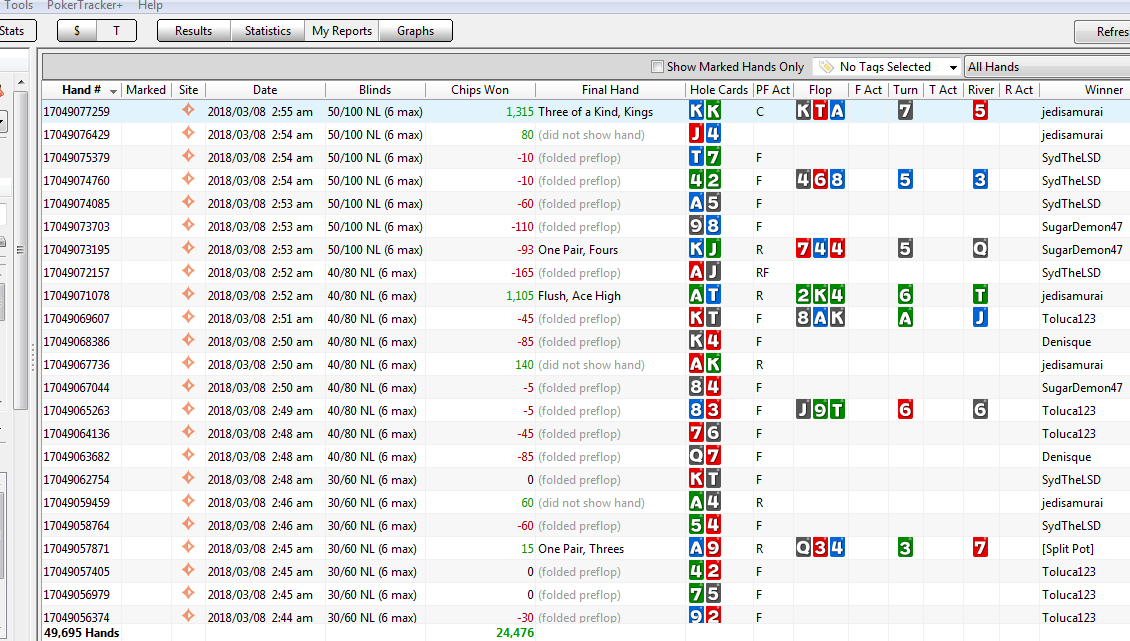Select the T tournament toggle

tap(117, 30)
